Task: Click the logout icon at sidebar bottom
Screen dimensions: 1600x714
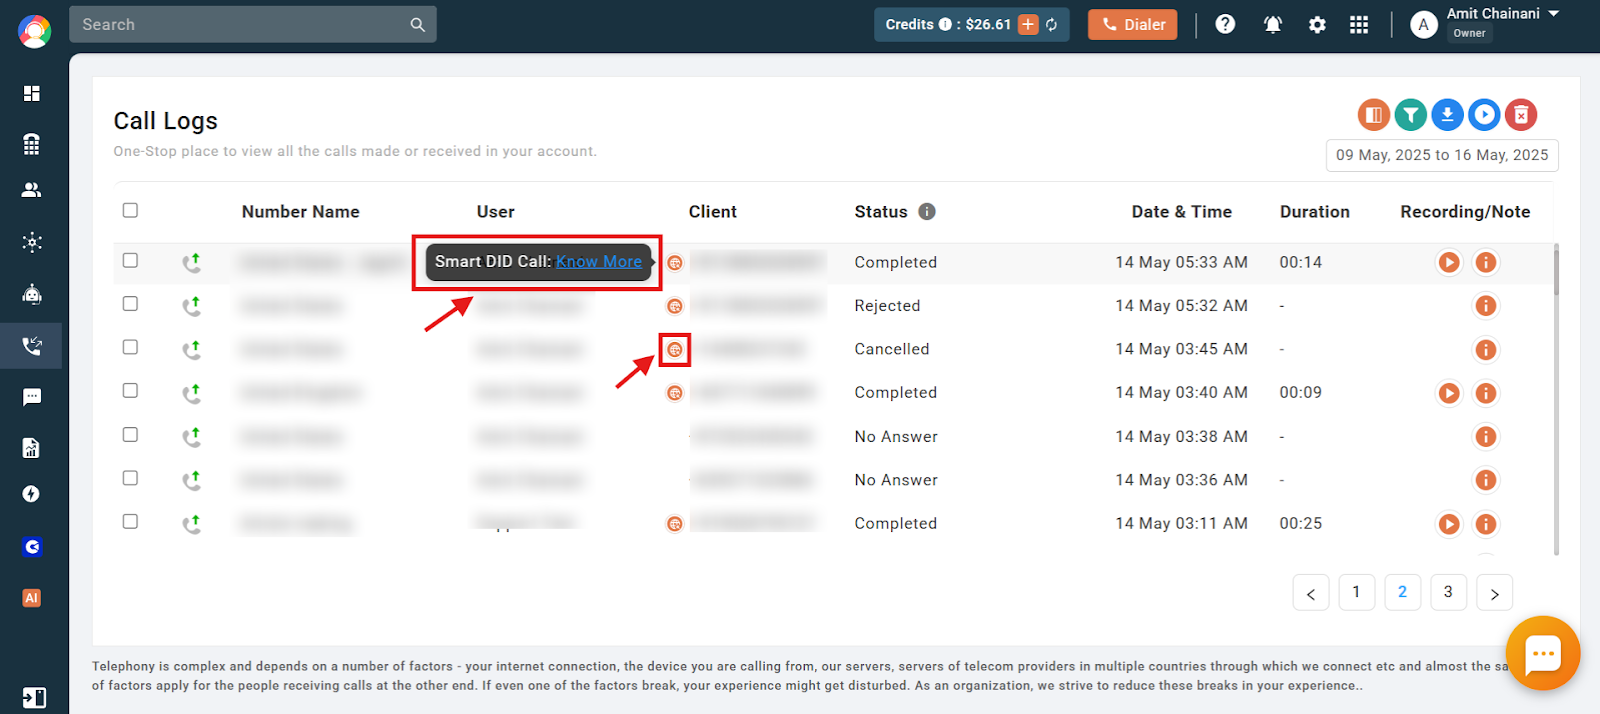Action: tap(34, 697)
